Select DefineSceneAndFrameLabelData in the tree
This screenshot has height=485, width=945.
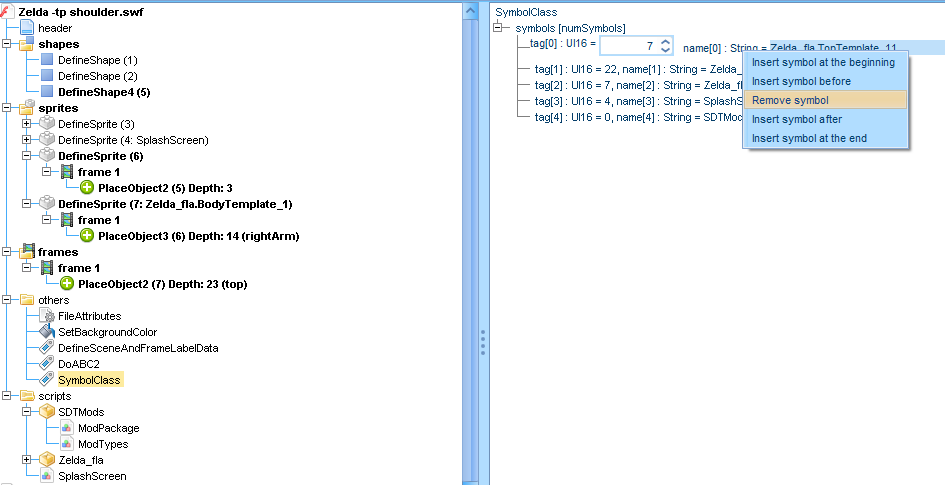click(138, 348)
